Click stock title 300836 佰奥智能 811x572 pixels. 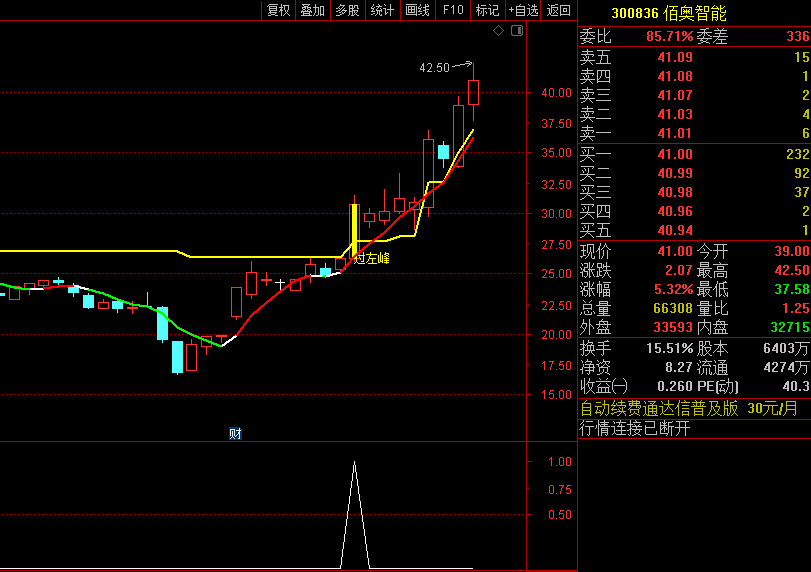tap(669, 13)
